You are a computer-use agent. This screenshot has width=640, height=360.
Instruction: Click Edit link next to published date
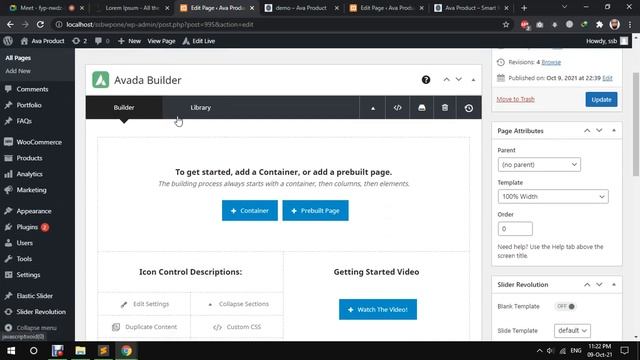(607, 78)
